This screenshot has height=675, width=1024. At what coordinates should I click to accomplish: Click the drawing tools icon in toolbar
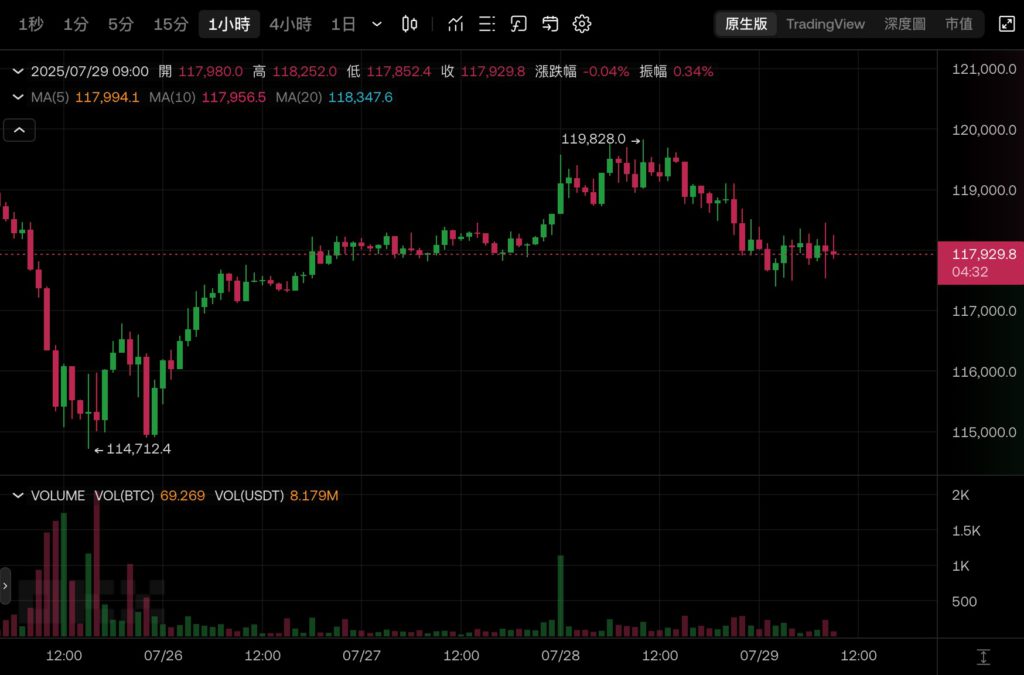point(518,24)
